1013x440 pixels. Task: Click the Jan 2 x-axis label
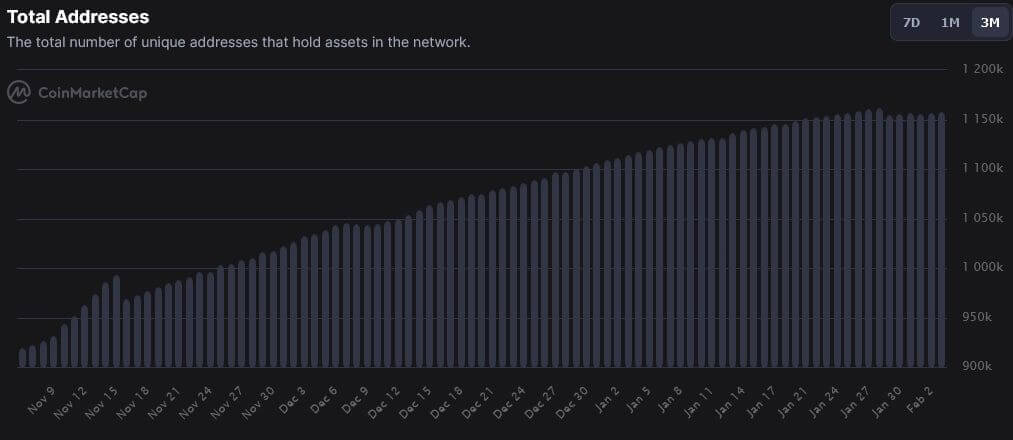608,399
